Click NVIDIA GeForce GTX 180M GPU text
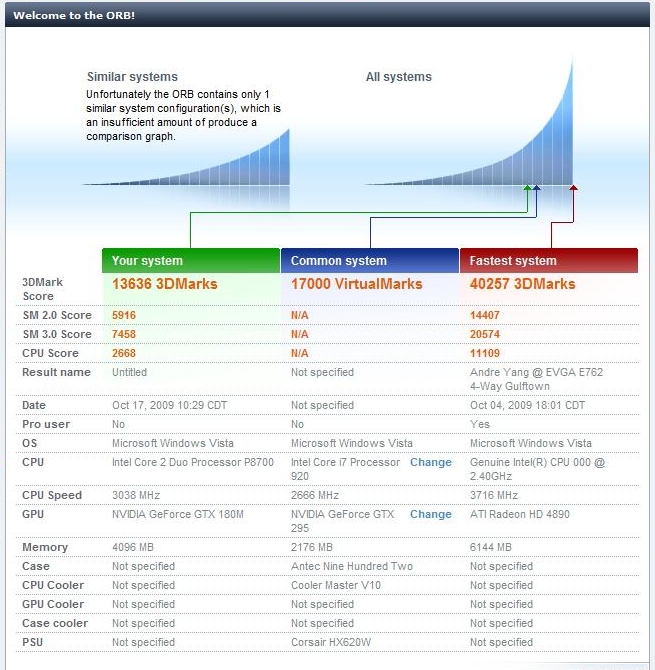Image resolution: width=655 pixels, height=670 pixels. click(x=178, y=514)
